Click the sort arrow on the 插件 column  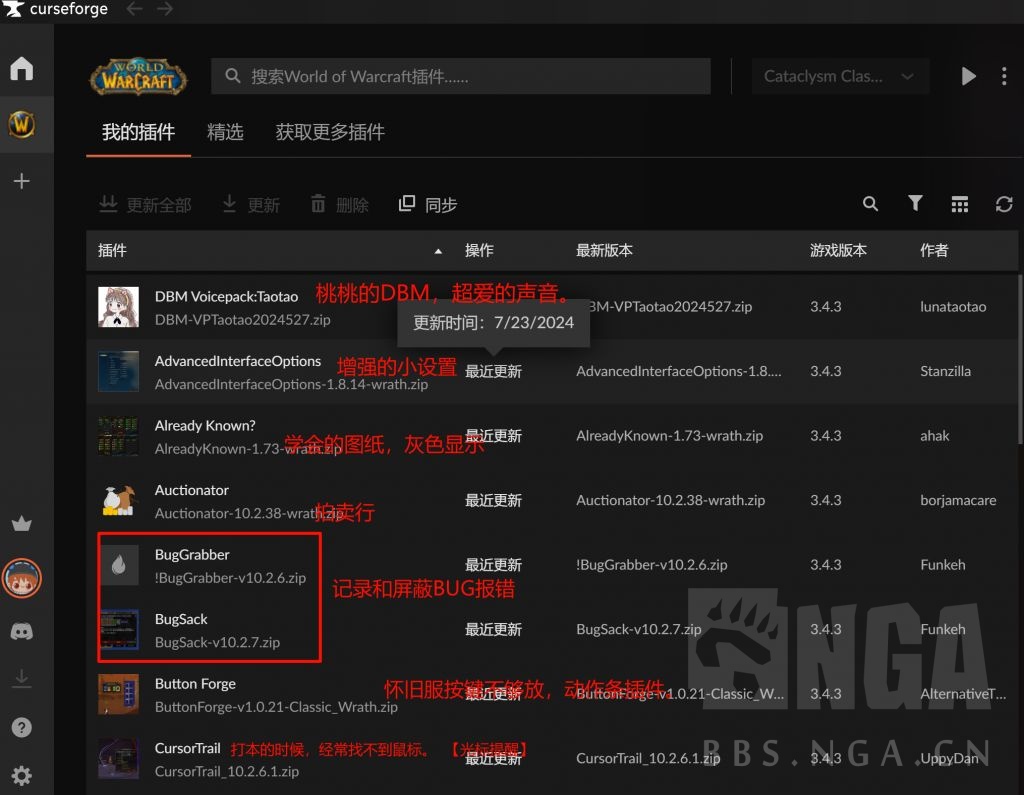(438, 253)
